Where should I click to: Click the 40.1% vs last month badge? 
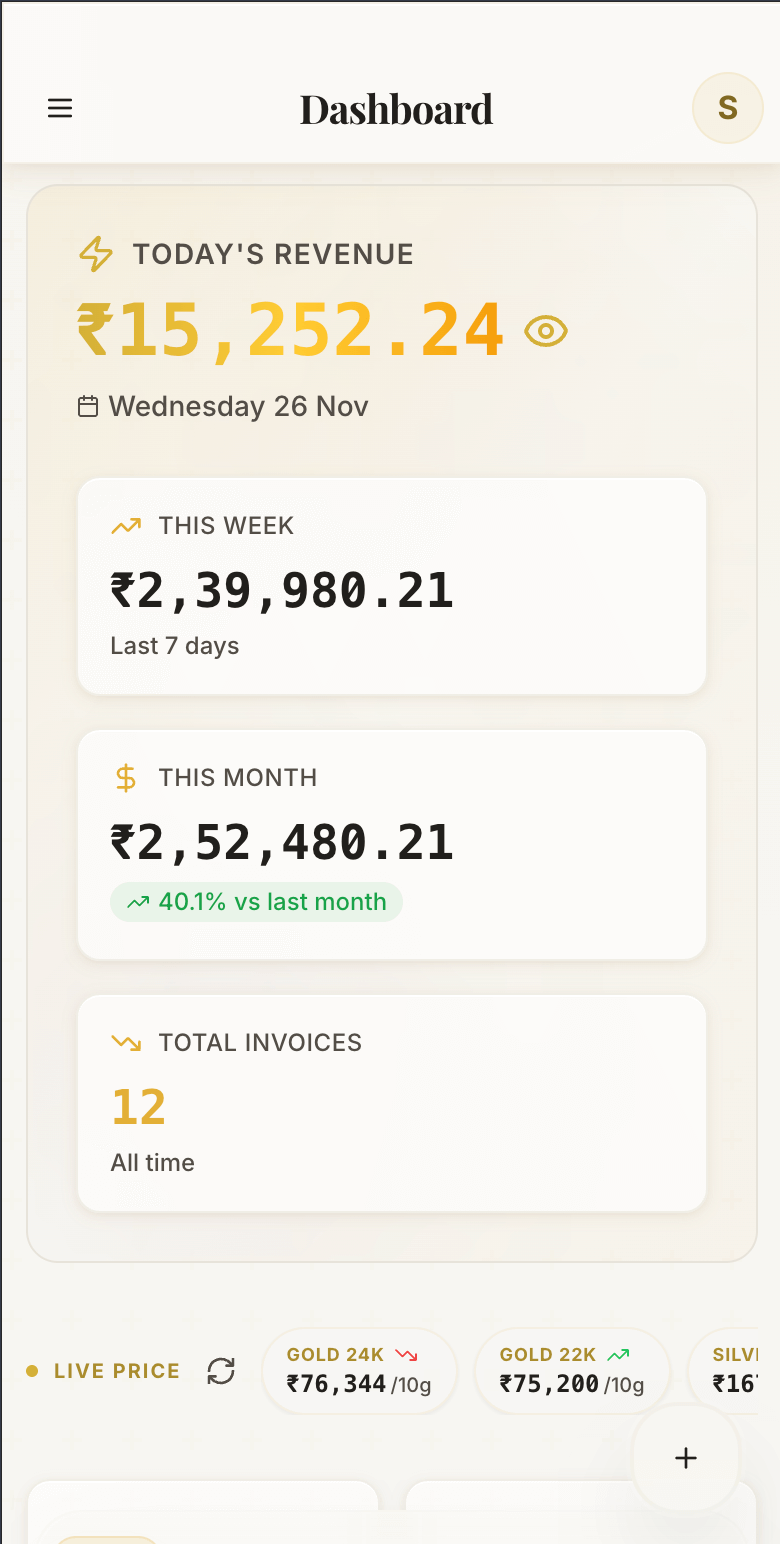click(x=256, y=901)
